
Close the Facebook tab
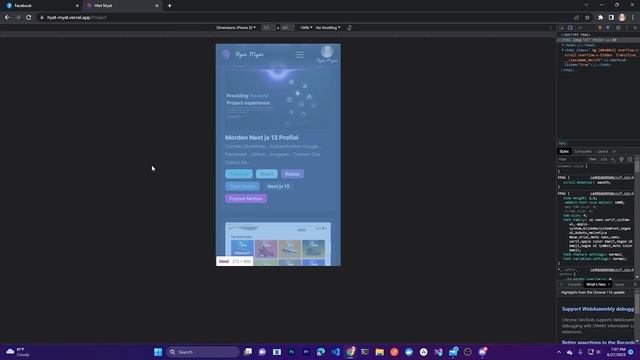click(x=77, y=6)
